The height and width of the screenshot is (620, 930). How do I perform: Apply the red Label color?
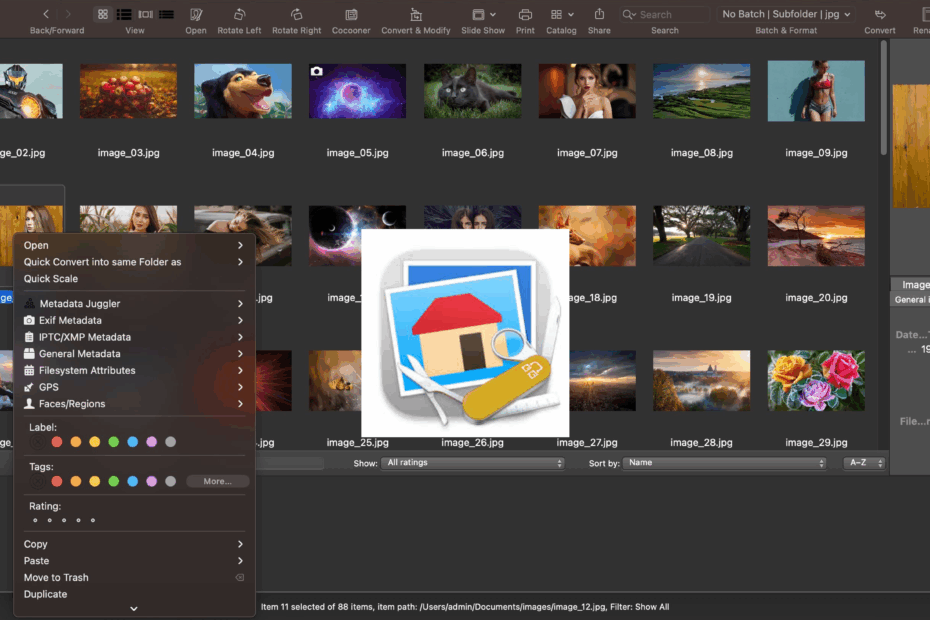57,442
